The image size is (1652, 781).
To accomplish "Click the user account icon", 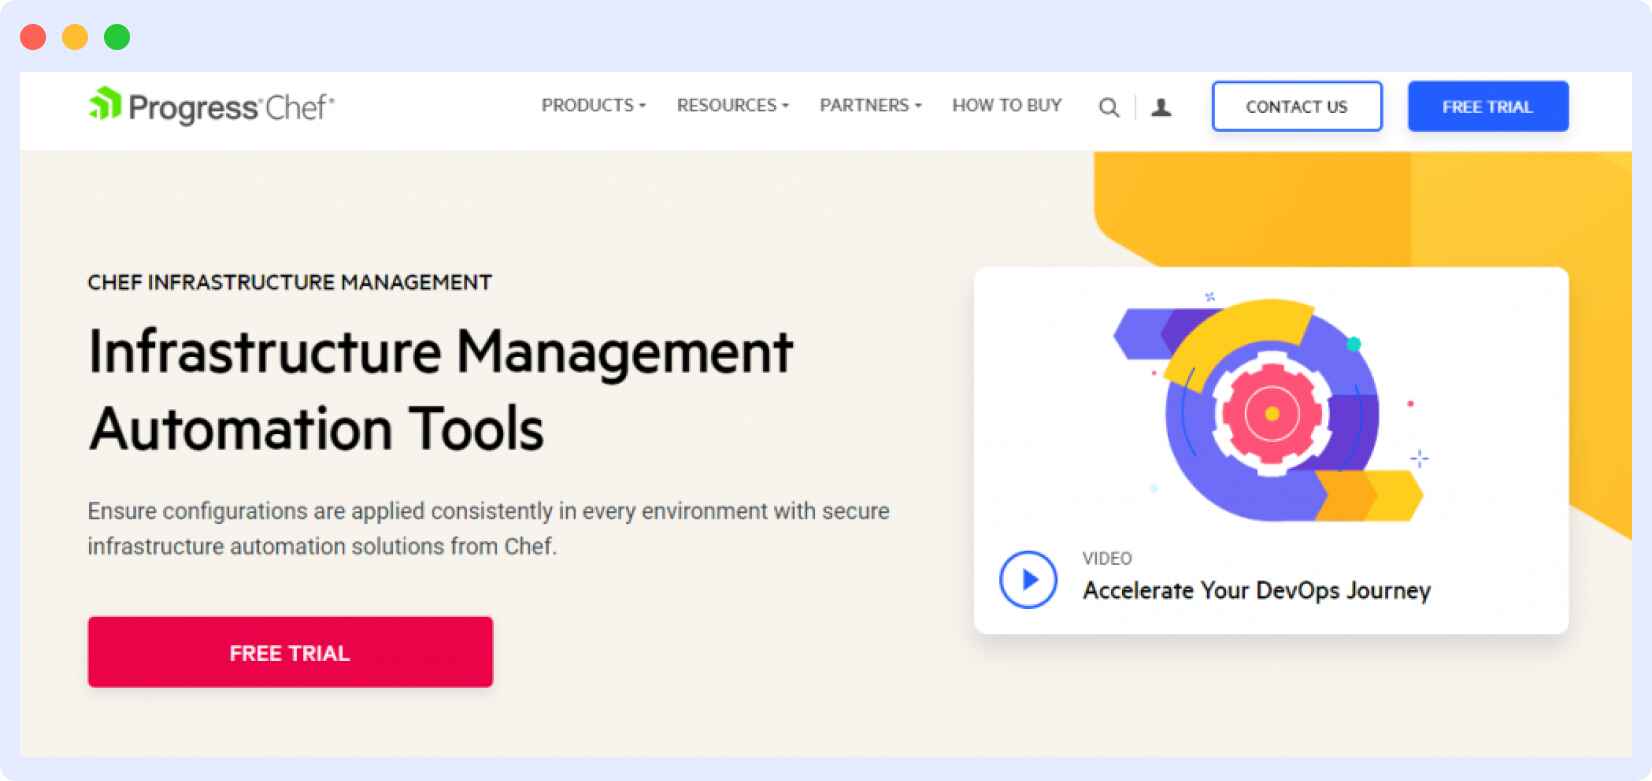I will (1160, 107).
